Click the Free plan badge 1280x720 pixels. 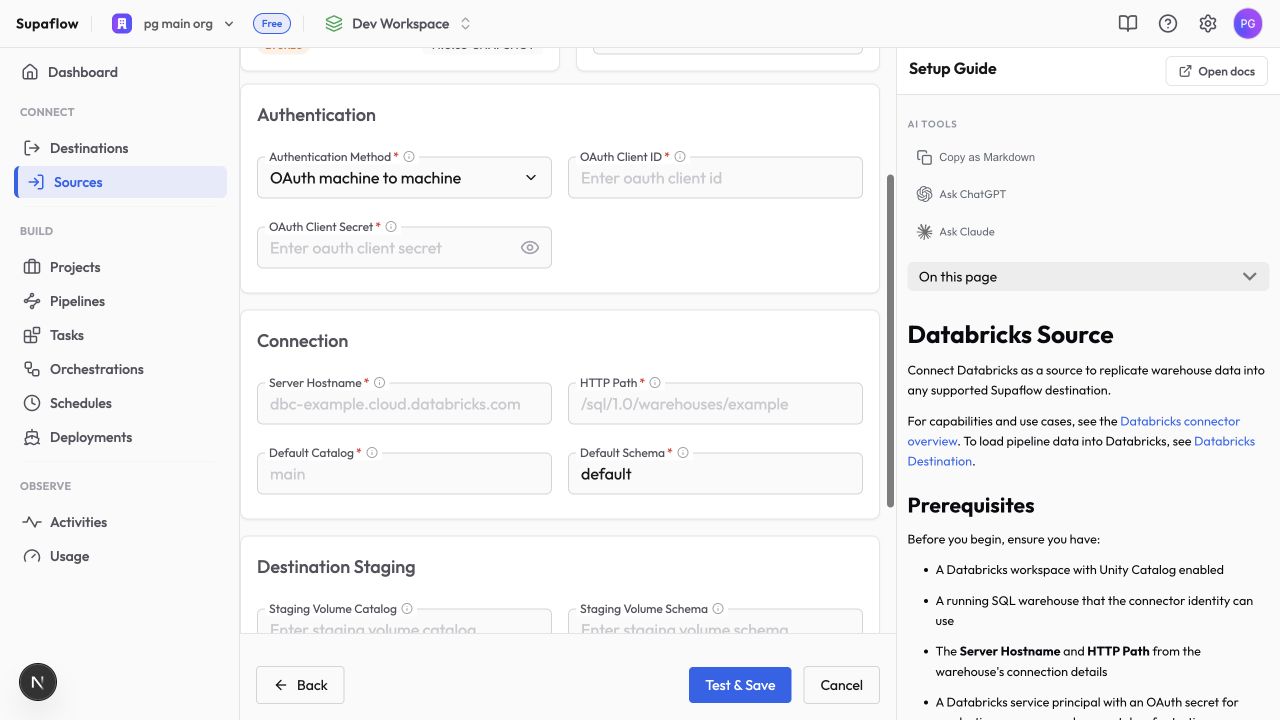coord(270,23)
